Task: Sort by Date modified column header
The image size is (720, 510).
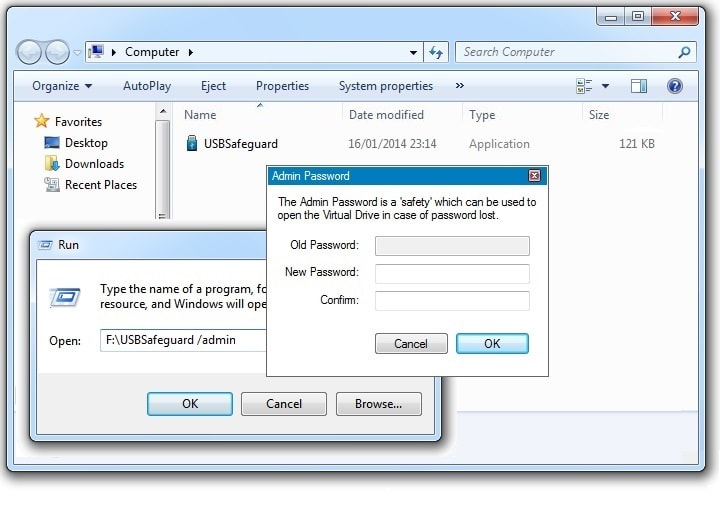Action: click(x=386, y=115)
